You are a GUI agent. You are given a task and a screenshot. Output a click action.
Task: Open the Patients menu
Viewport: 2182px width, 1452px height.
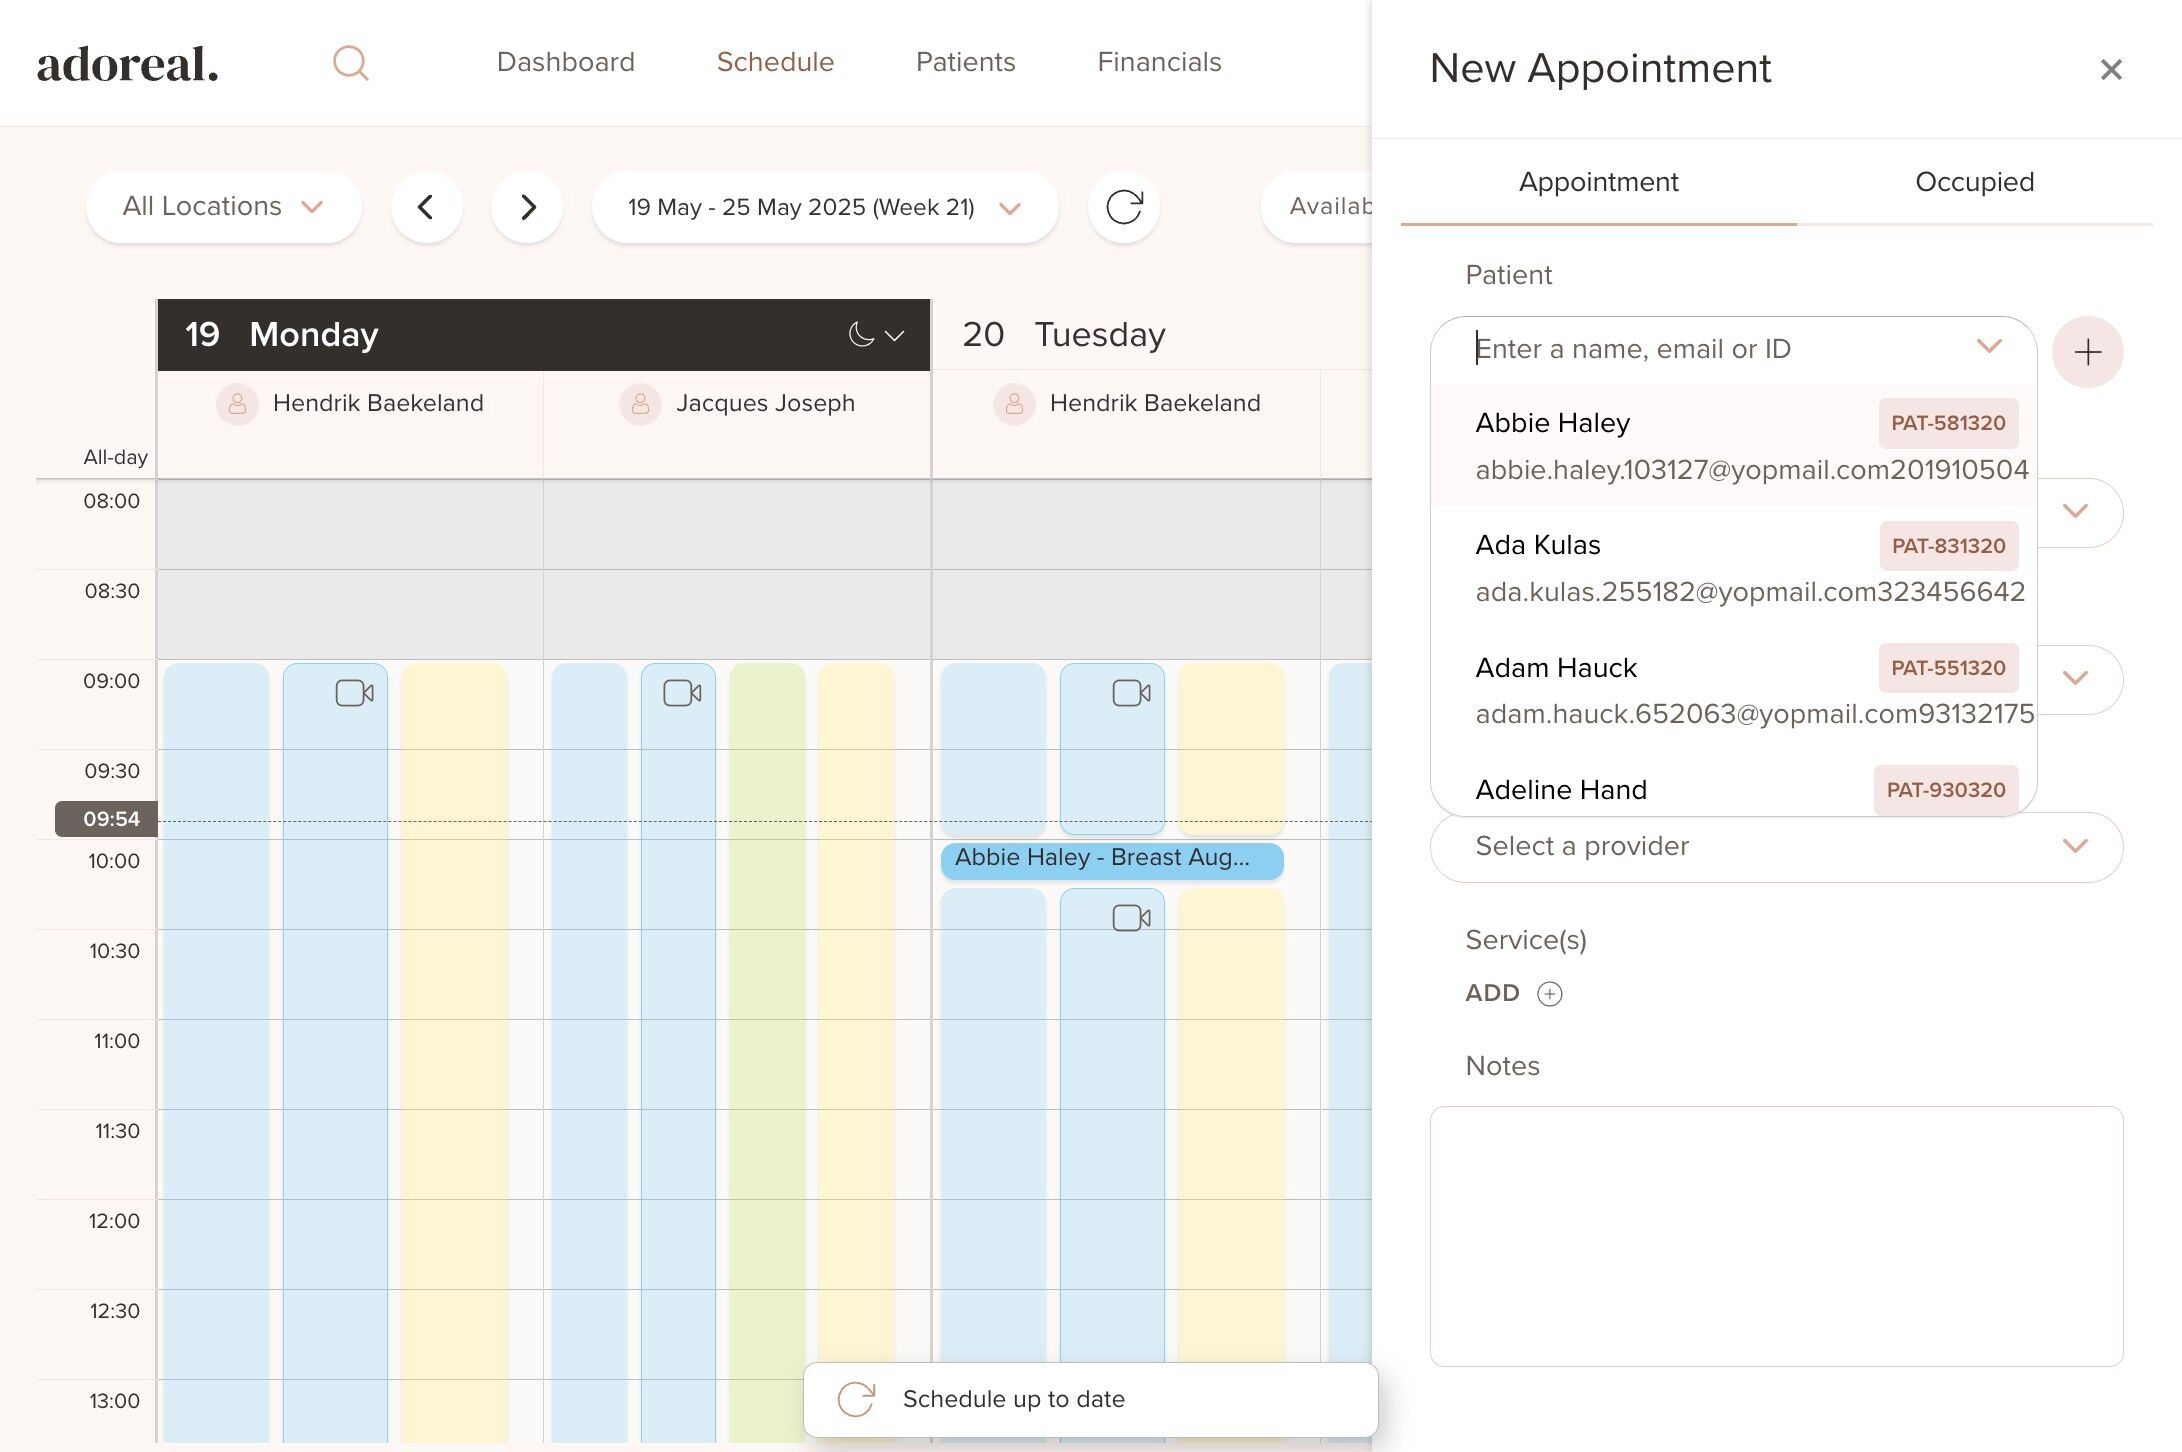click(965, 62)
